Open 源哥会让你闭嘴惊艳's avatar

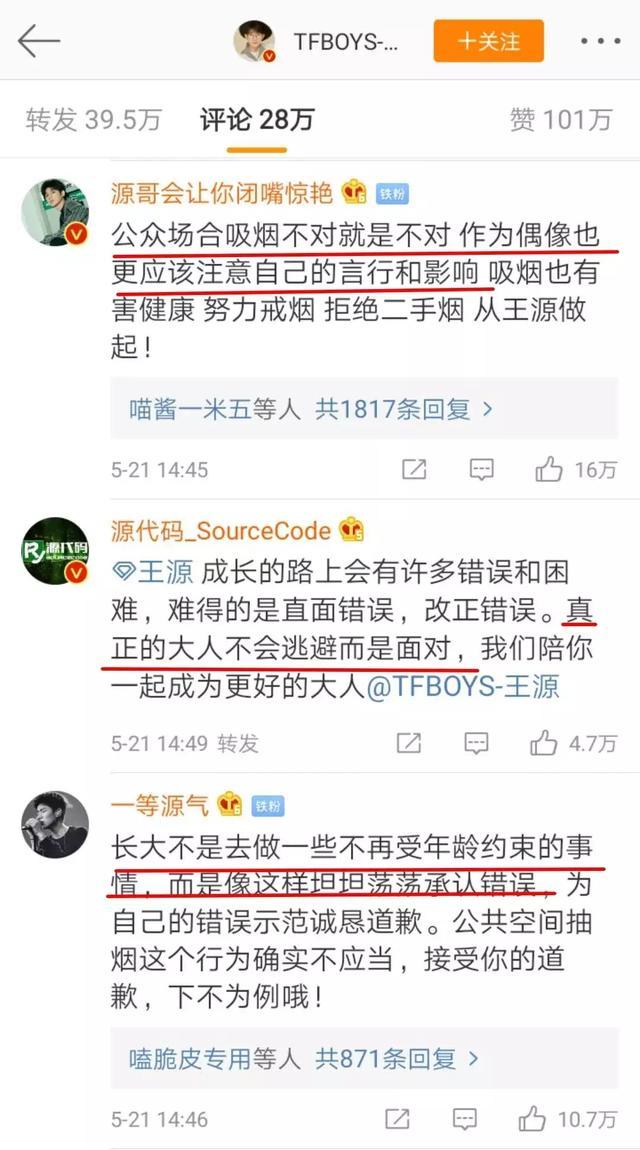pyautogui.click(x=55, y=212)
